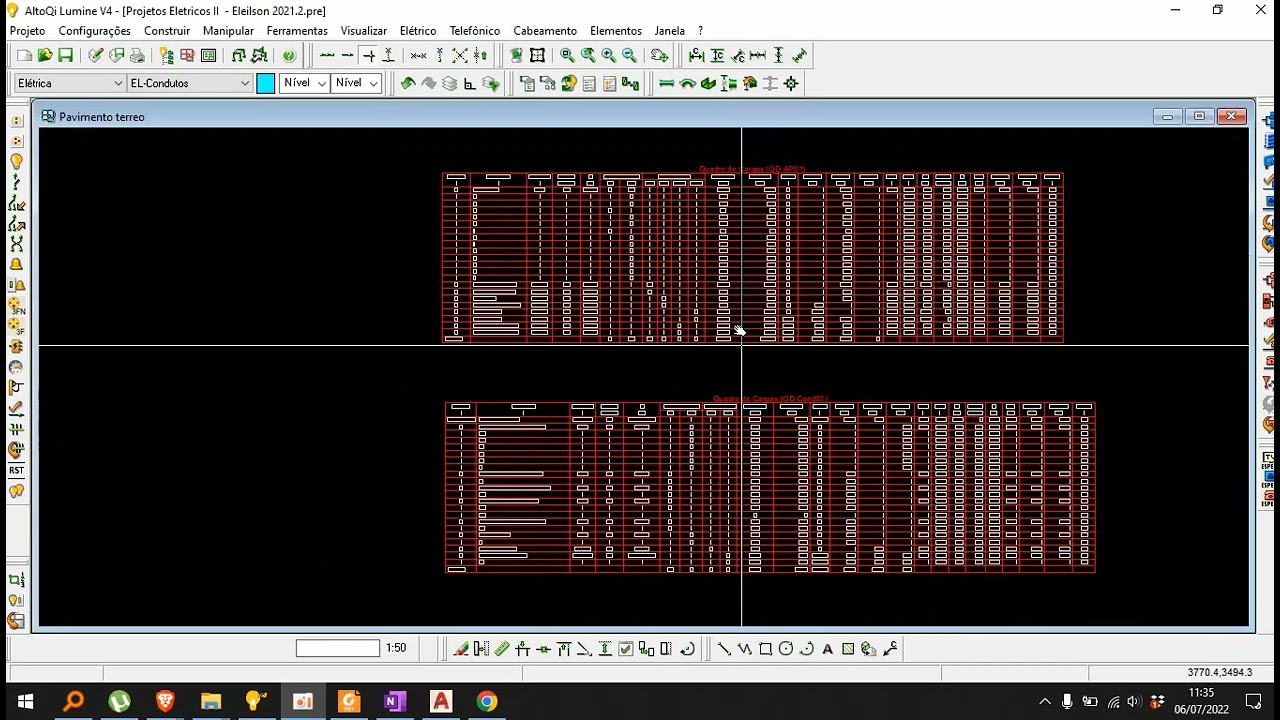Screen dimensions: 1280x720
Task: Open File Explorer from the taskbar
Action: (x=210, y=701)
